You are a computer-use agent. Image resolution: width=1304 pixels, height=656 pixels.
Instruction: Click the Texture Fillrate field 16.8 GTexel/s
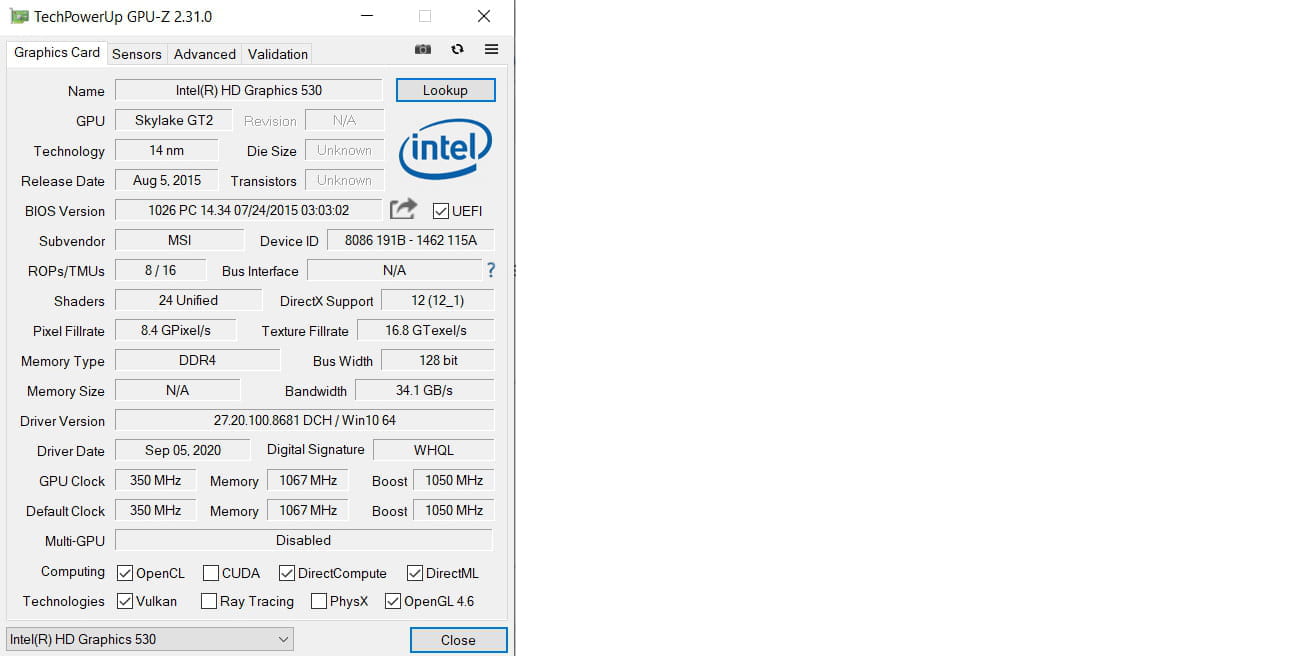point(426,330)
